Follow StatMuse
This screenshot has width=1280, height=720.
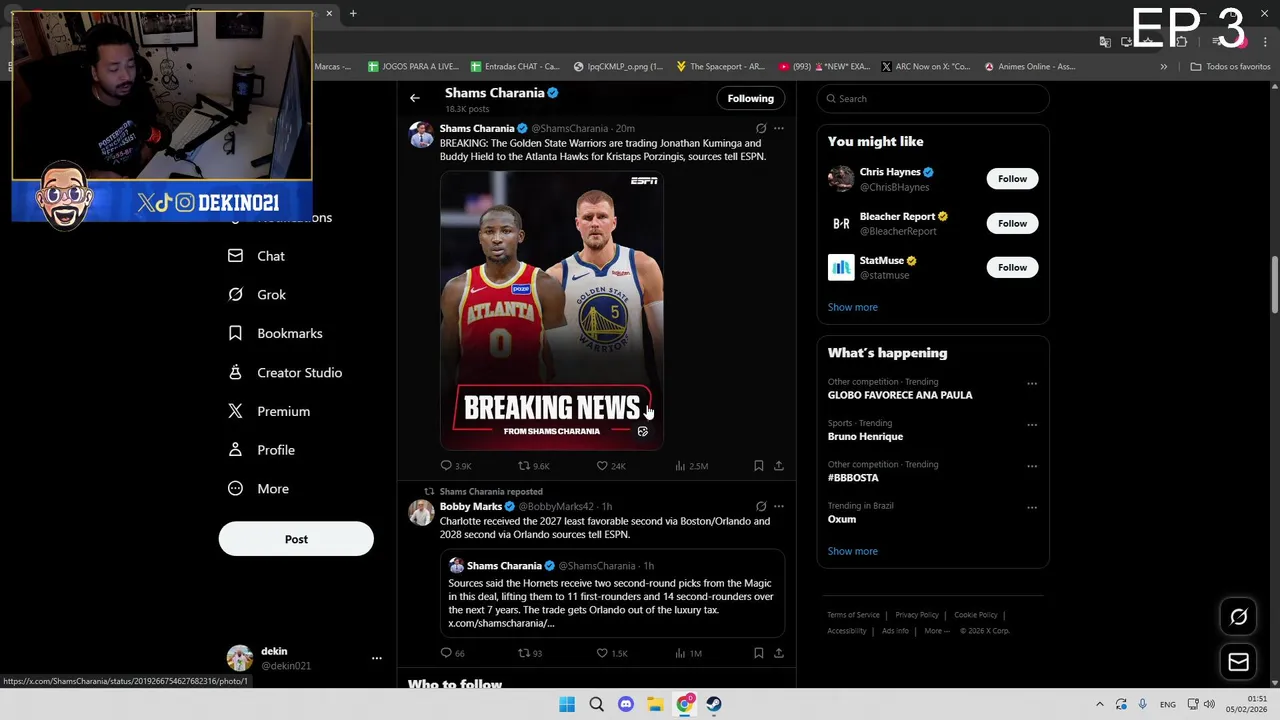(1012, 267)
